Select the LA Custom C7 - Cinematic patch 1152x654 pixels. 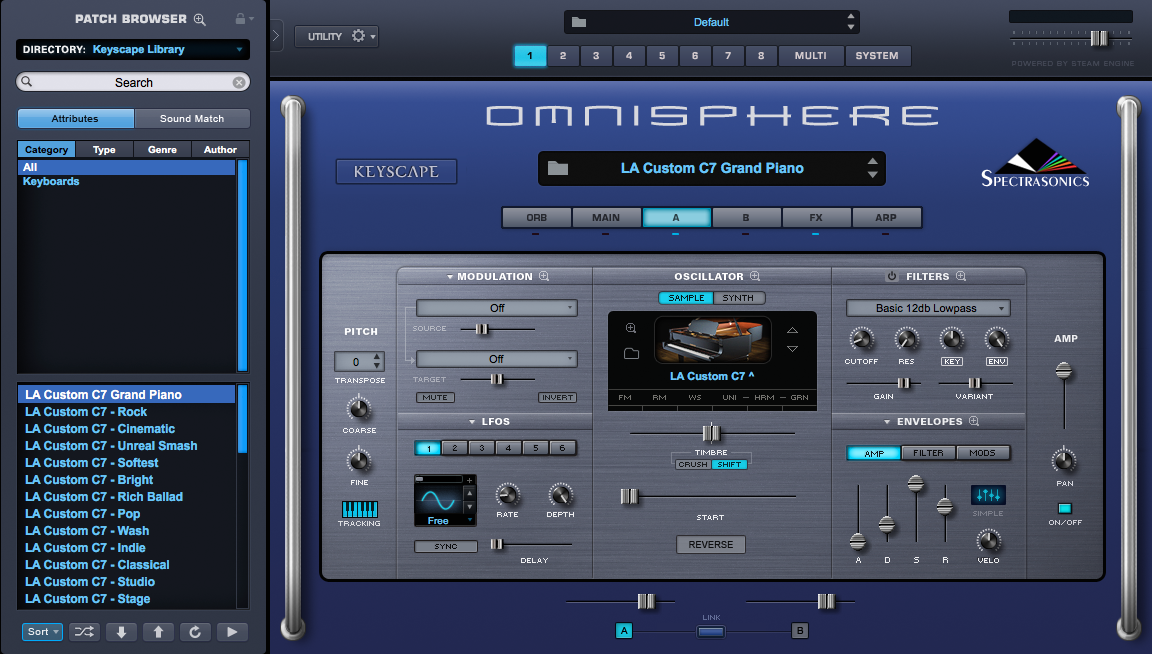click(99, 428)
